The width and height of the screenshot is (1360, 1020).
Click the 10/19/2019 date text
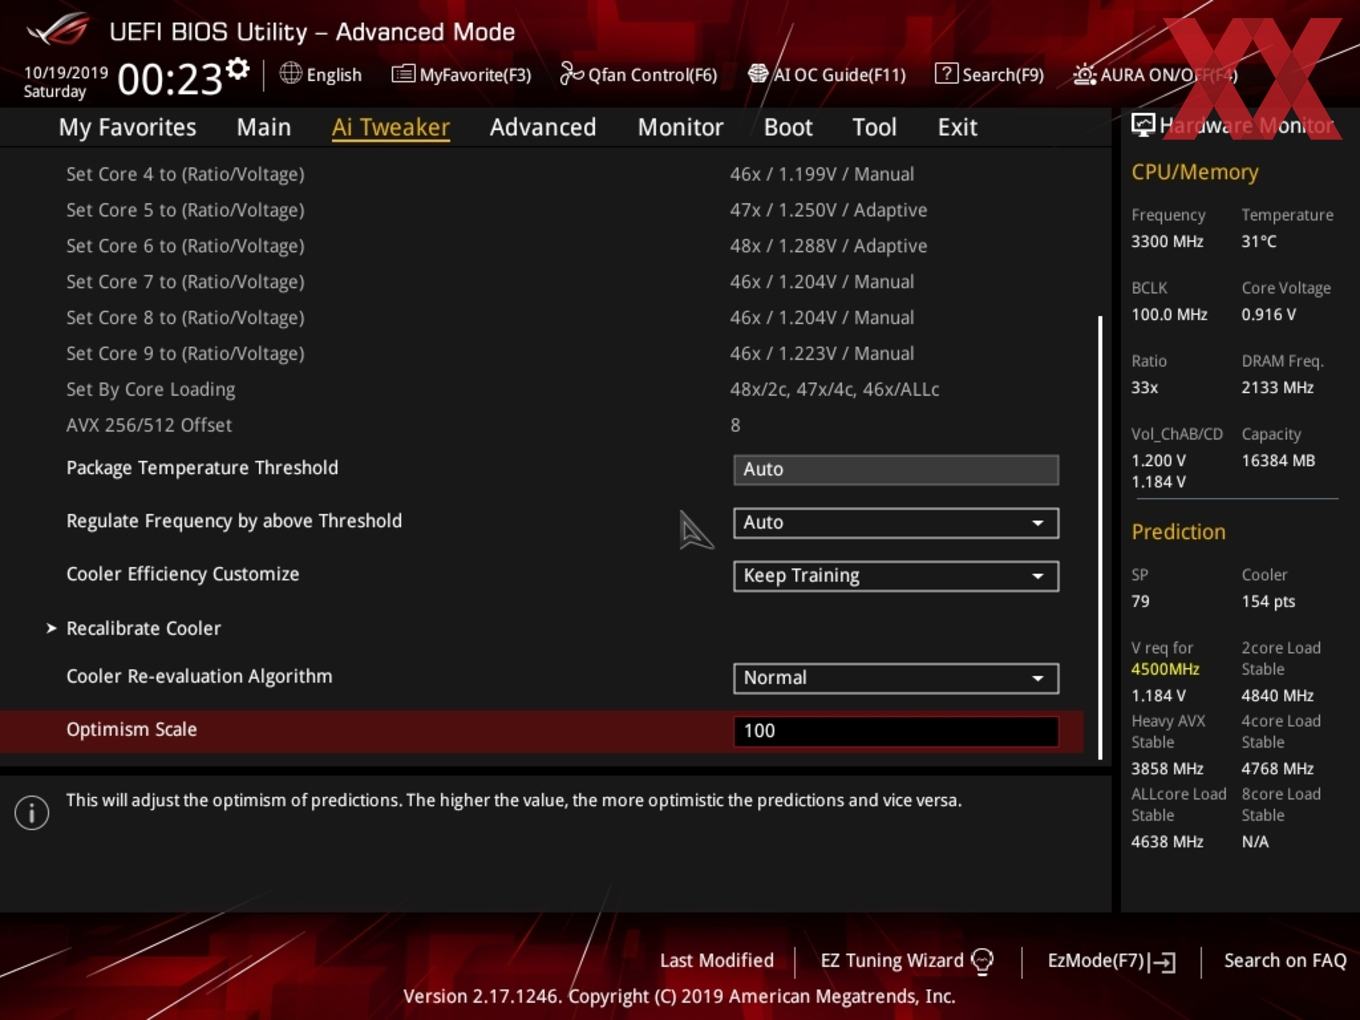tap(65, 73)
